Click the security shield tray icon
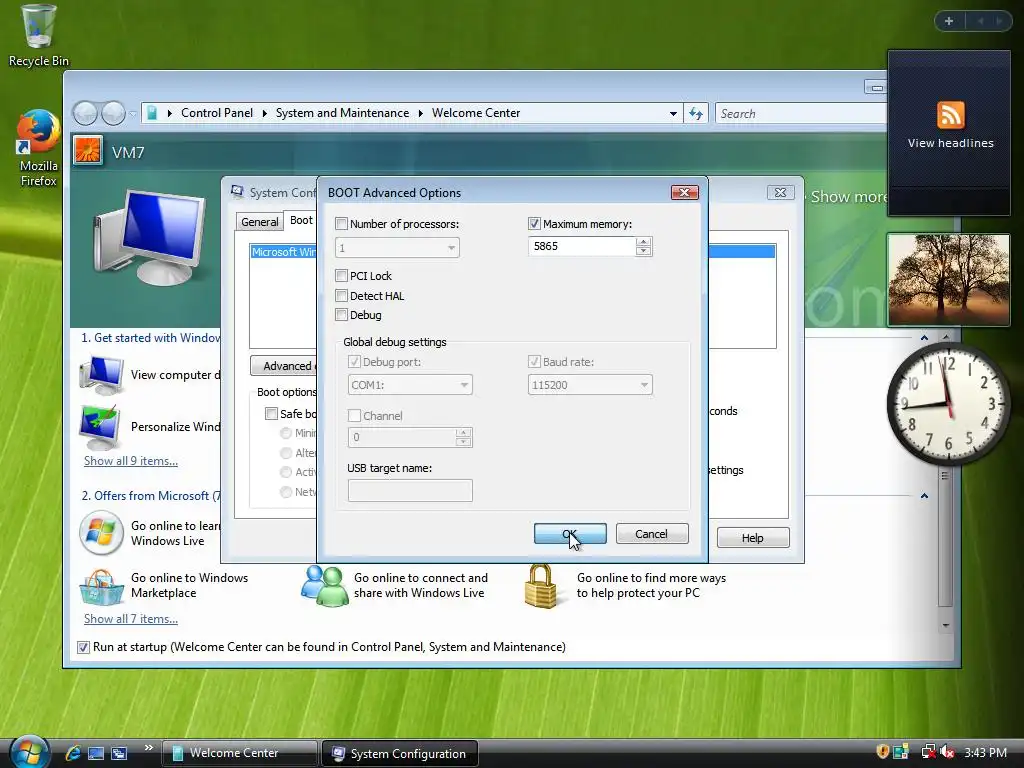Screen dimensions: 1024x768 pyautogui.click(x=882, y=752)
